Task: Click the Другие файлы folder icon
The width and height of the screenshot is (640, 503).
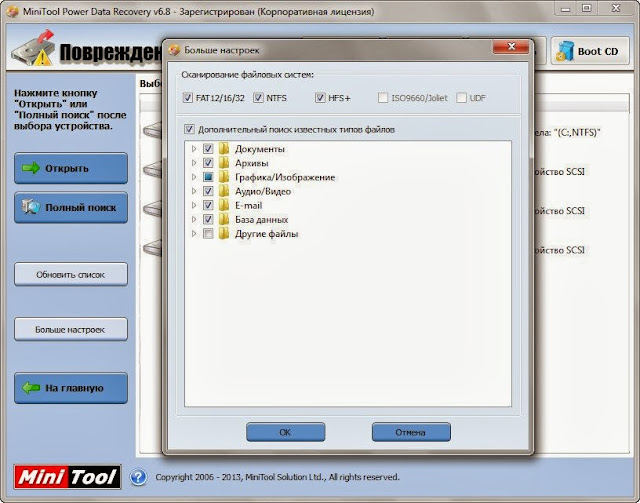Action: (224, 234)
